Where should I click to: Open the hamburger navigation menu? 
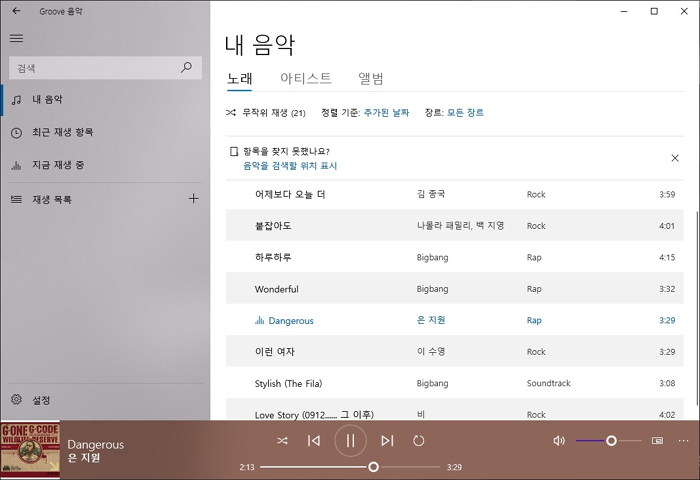coord(17,38)
